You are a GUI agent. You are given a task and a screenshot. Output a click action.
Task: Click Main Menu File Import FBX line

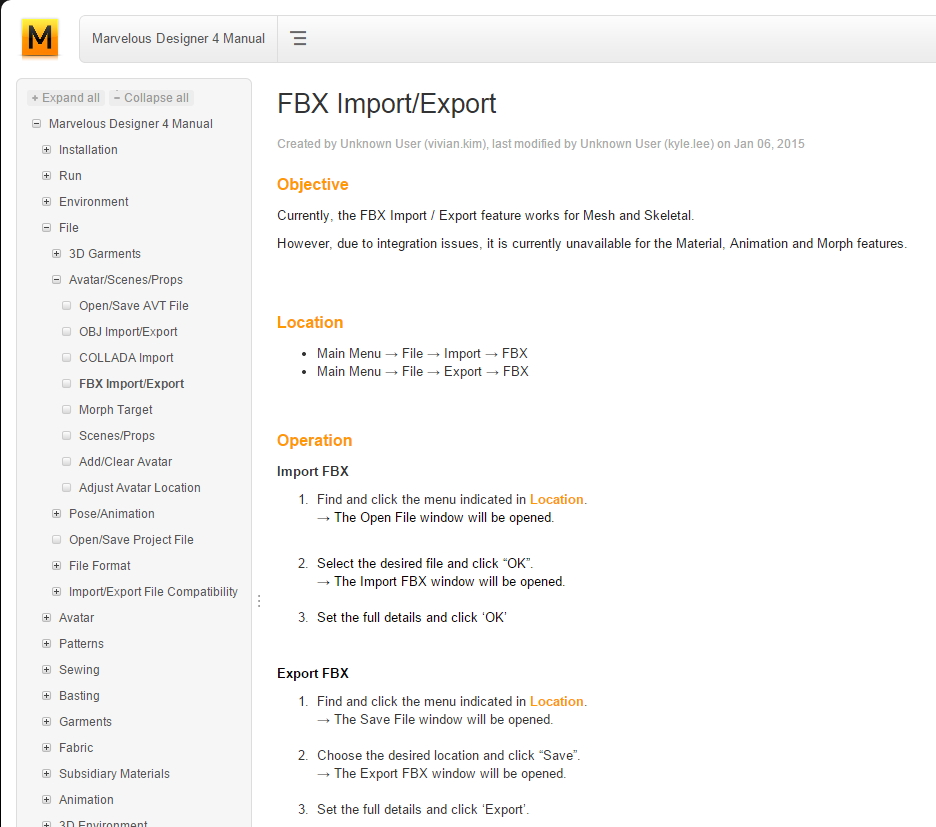[422, 353]
